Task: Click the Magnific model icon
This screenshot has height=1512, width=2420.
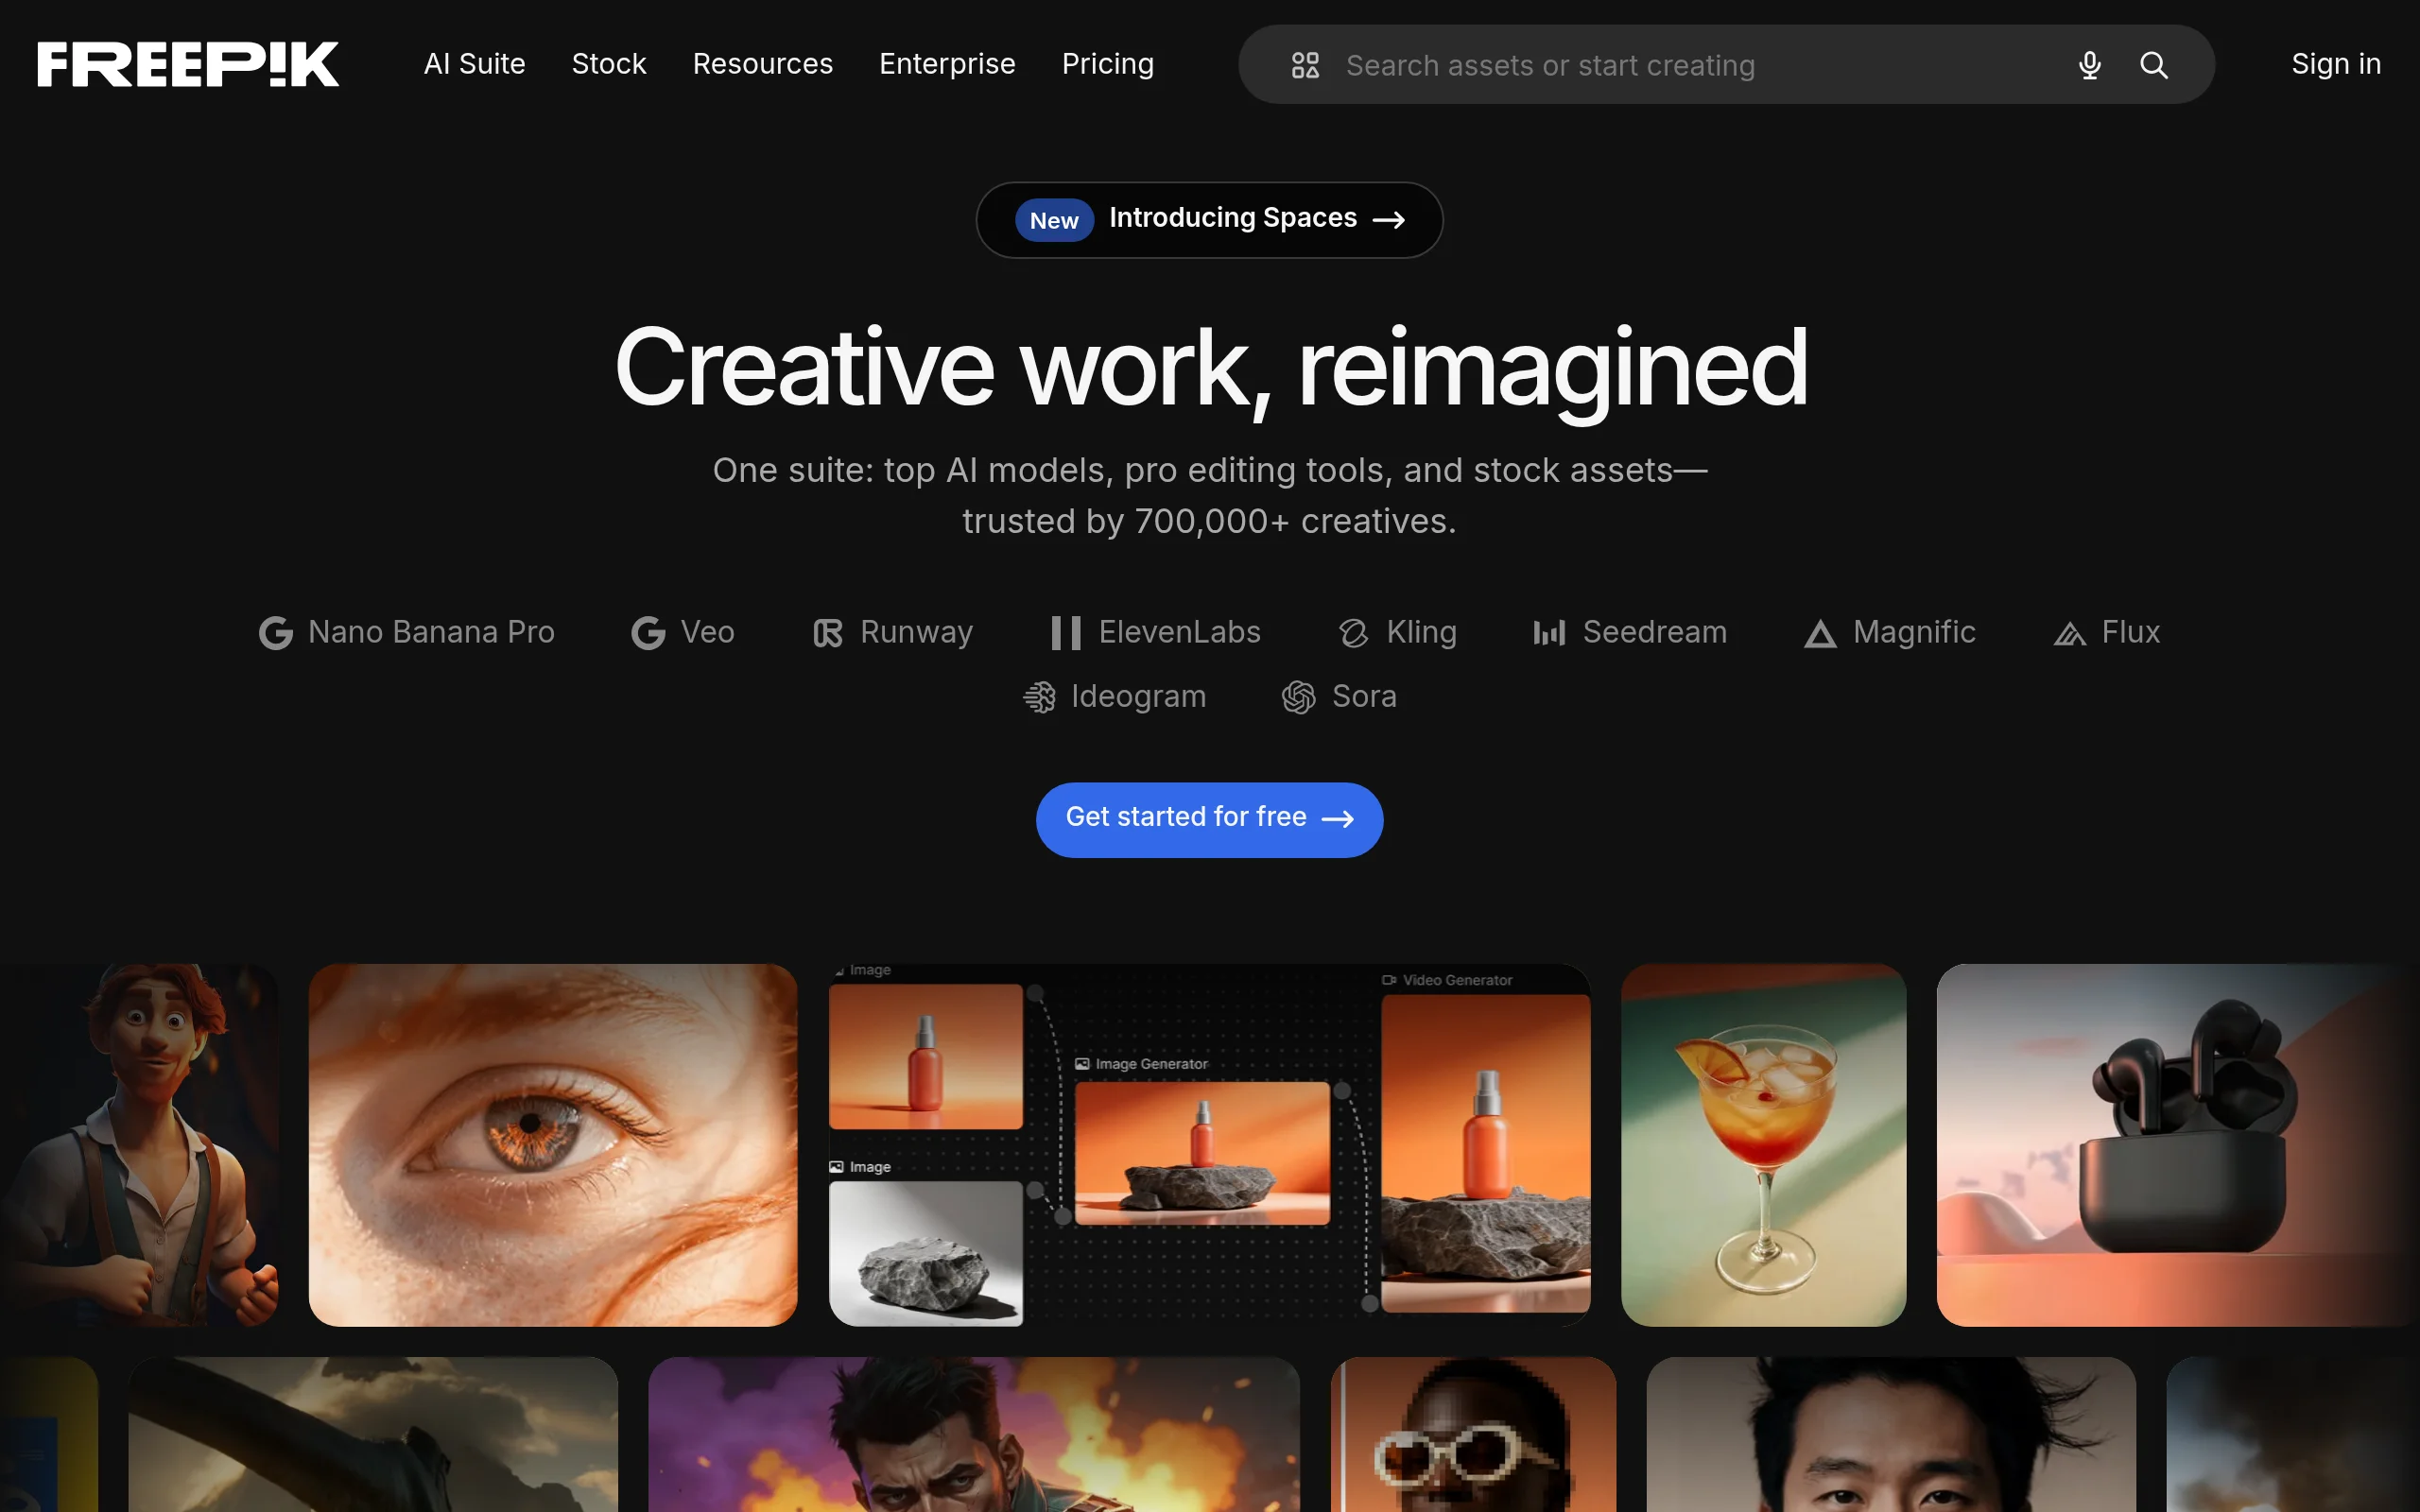Action: 1819,632
